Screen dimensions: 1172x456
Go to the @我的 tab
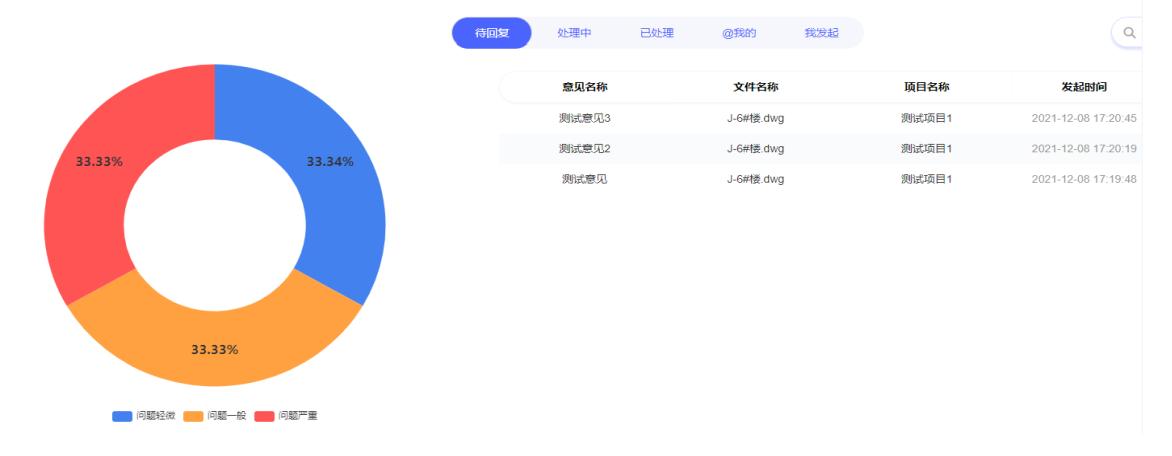tap(739, 33)
